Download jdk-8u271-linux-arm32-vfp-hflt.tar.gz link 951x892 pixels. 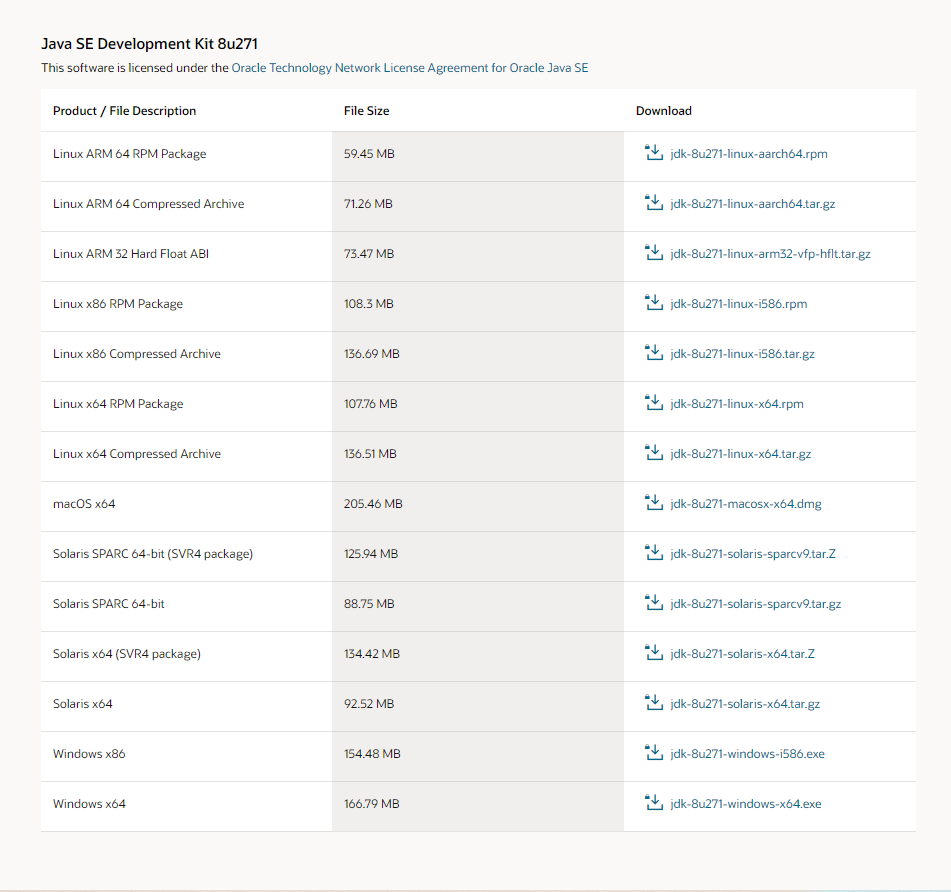point(770,254)
